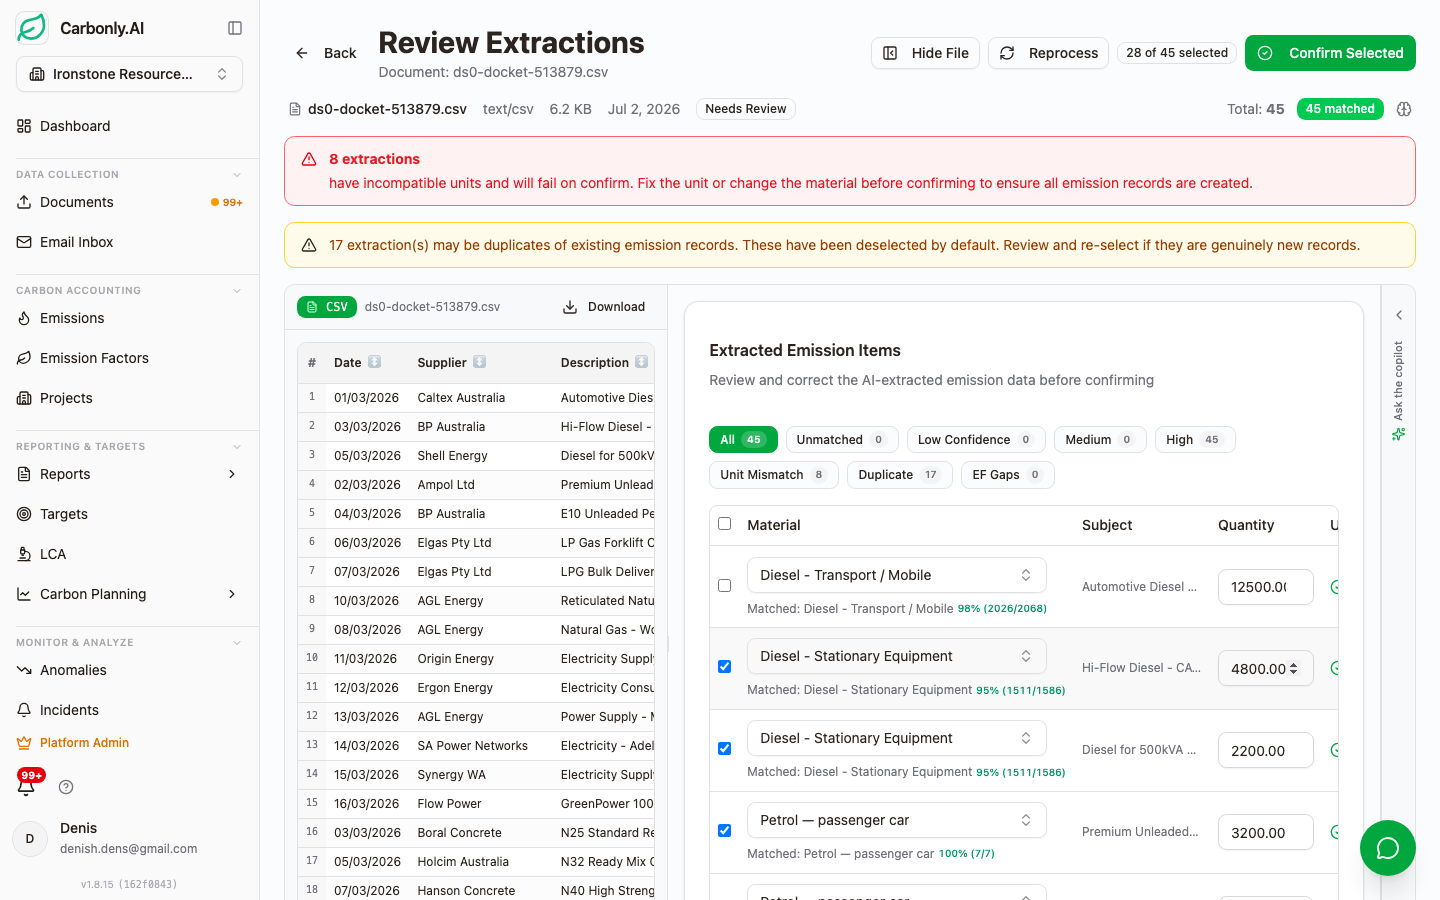Click the 4800.00 quantity stepper arrows
Image resolution: width=1440 pixels, height=900 pixels.
coord(1293,669)
